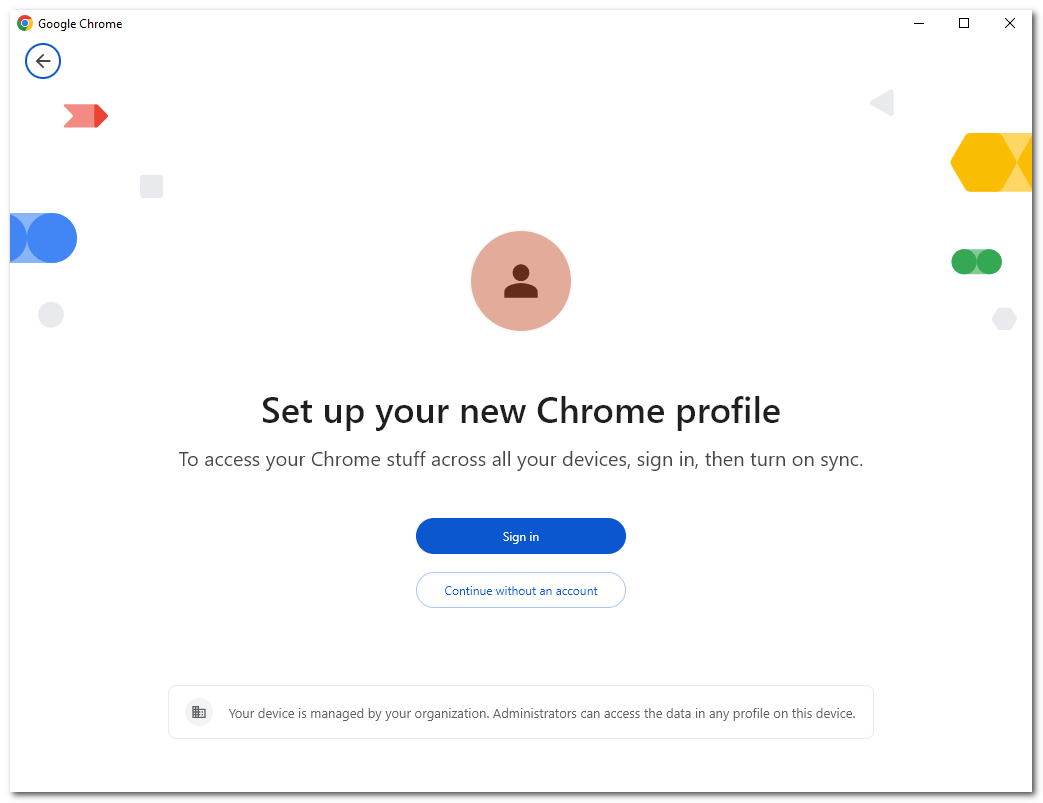The height and width of the screenshot is (803, 1043).
Task: Click the blue circles decoration
Action: coord(45,238)
